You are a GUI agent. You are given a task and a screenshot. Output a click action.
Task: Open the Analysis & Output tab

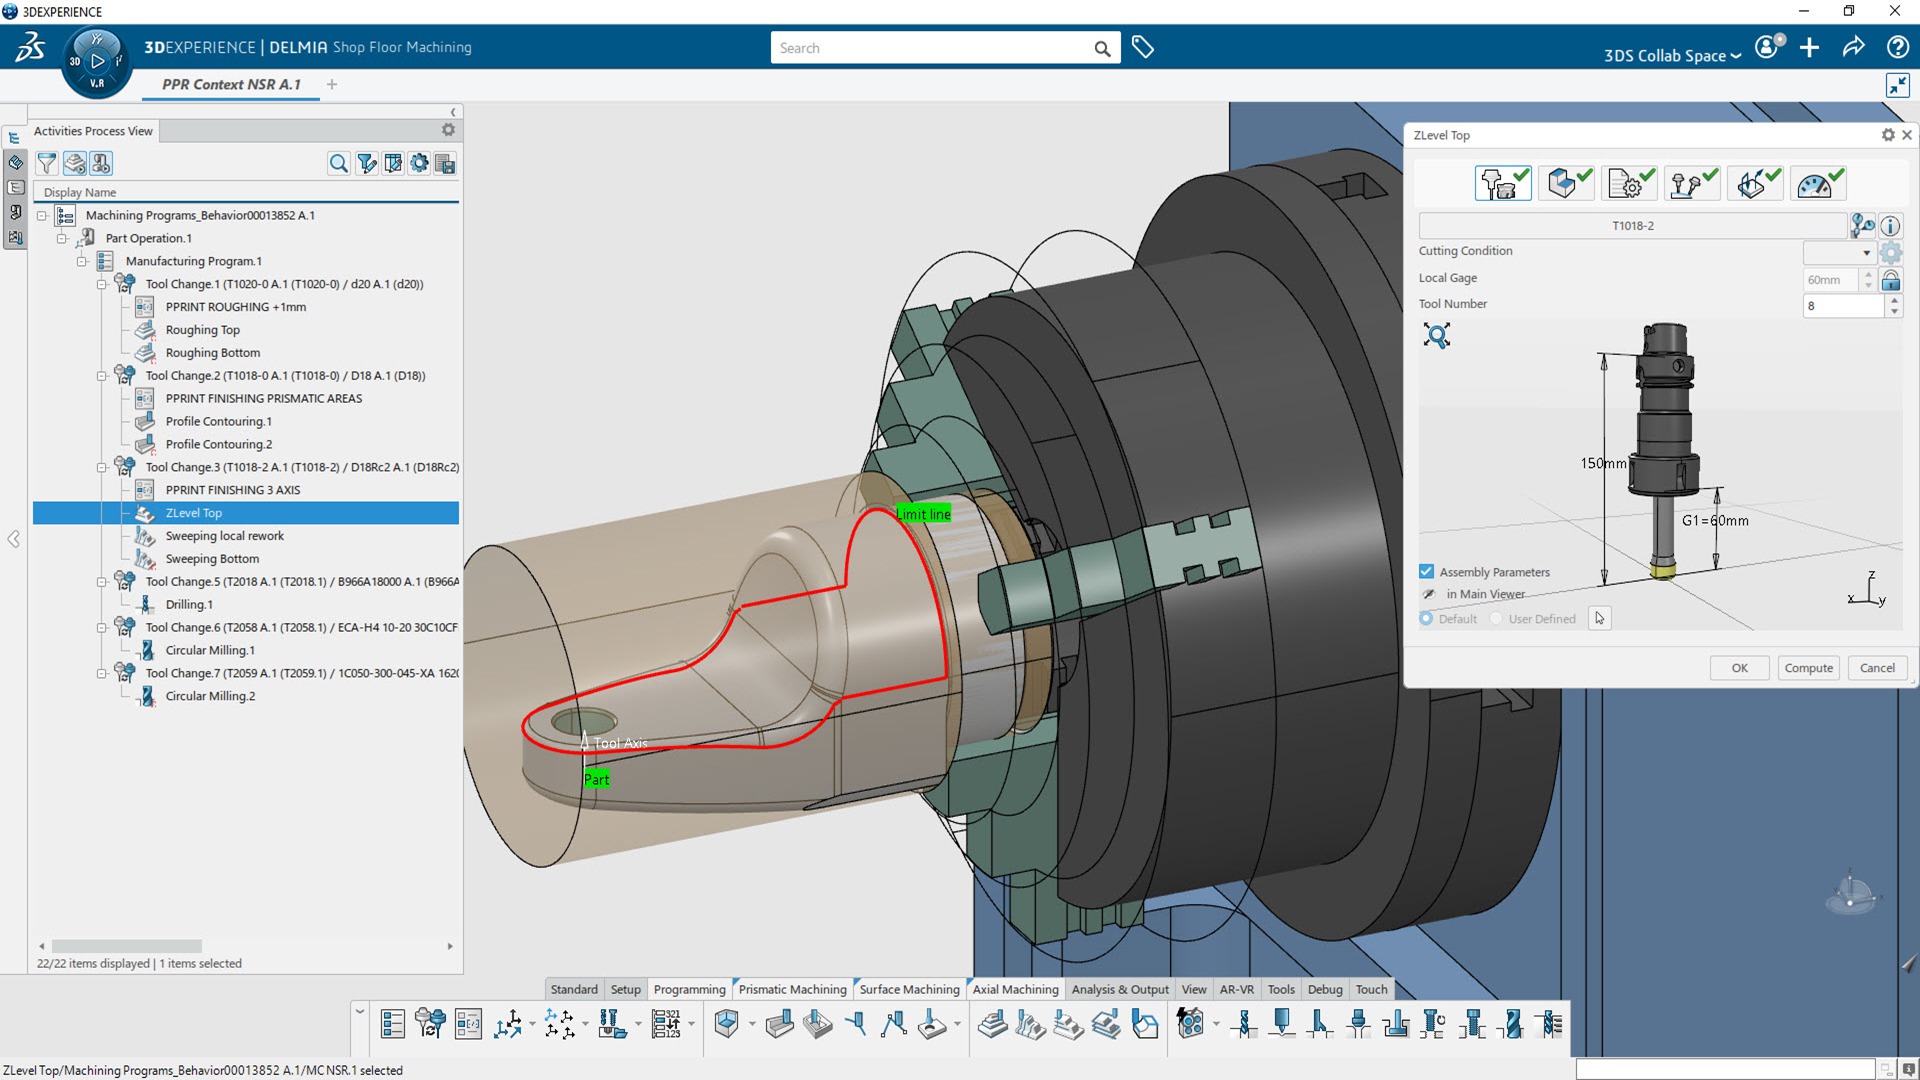click(1119, 989)
